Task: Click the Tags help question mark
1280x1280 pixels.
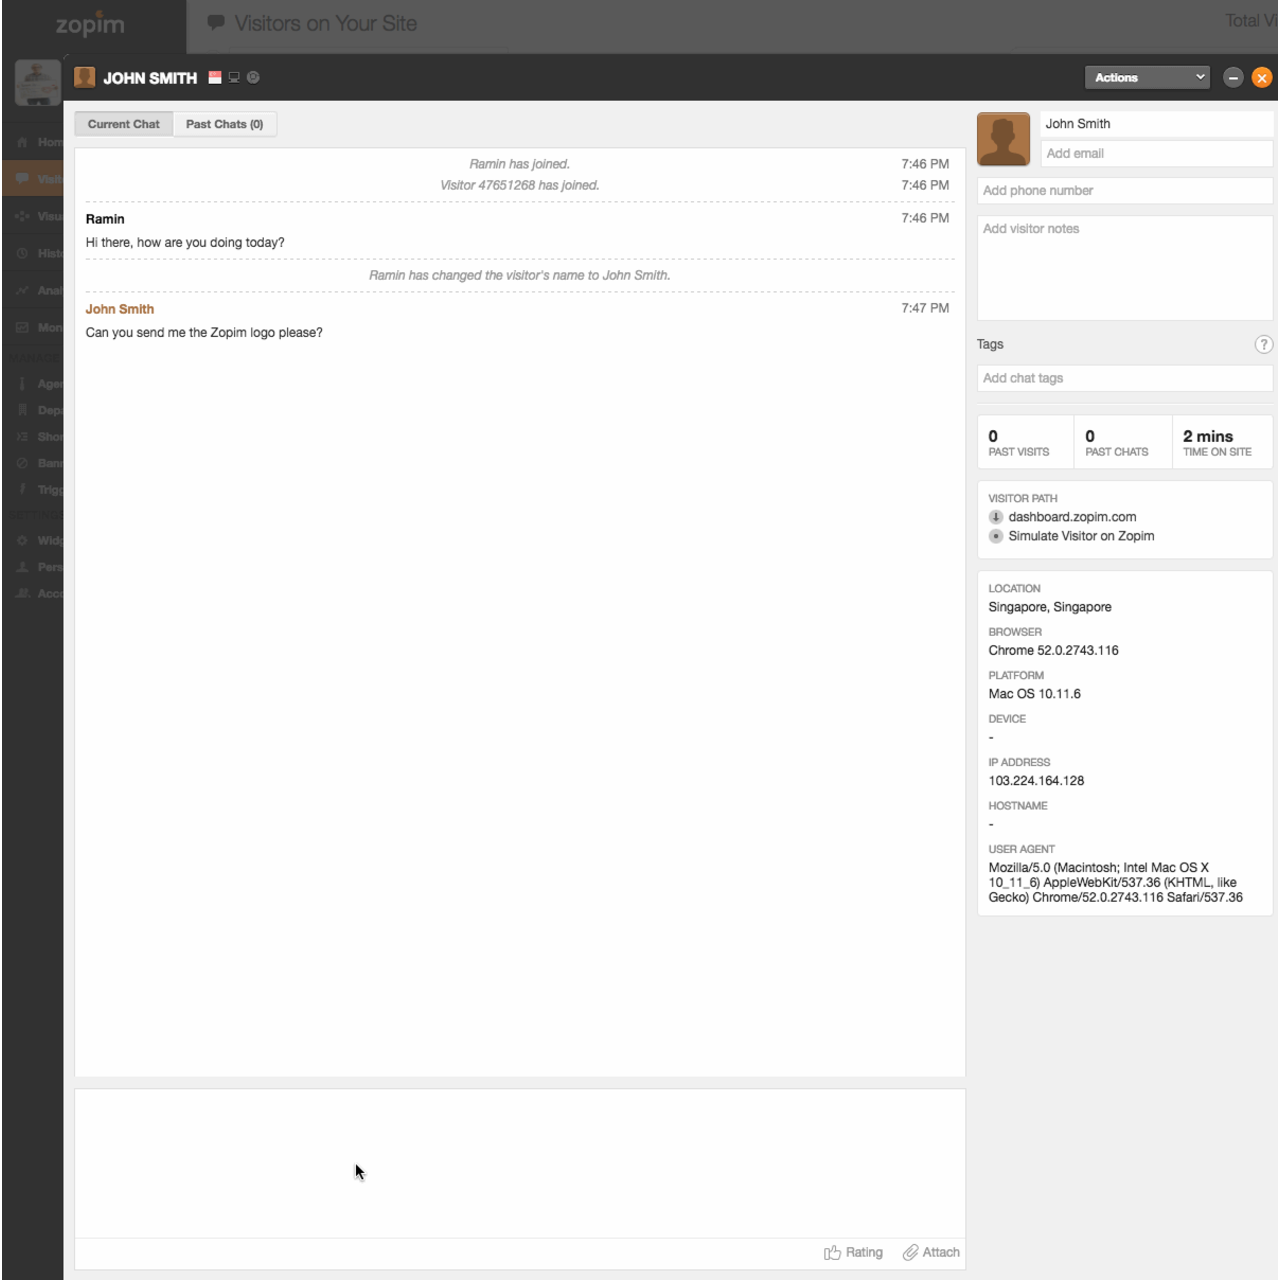Action: pos(1263,344)
